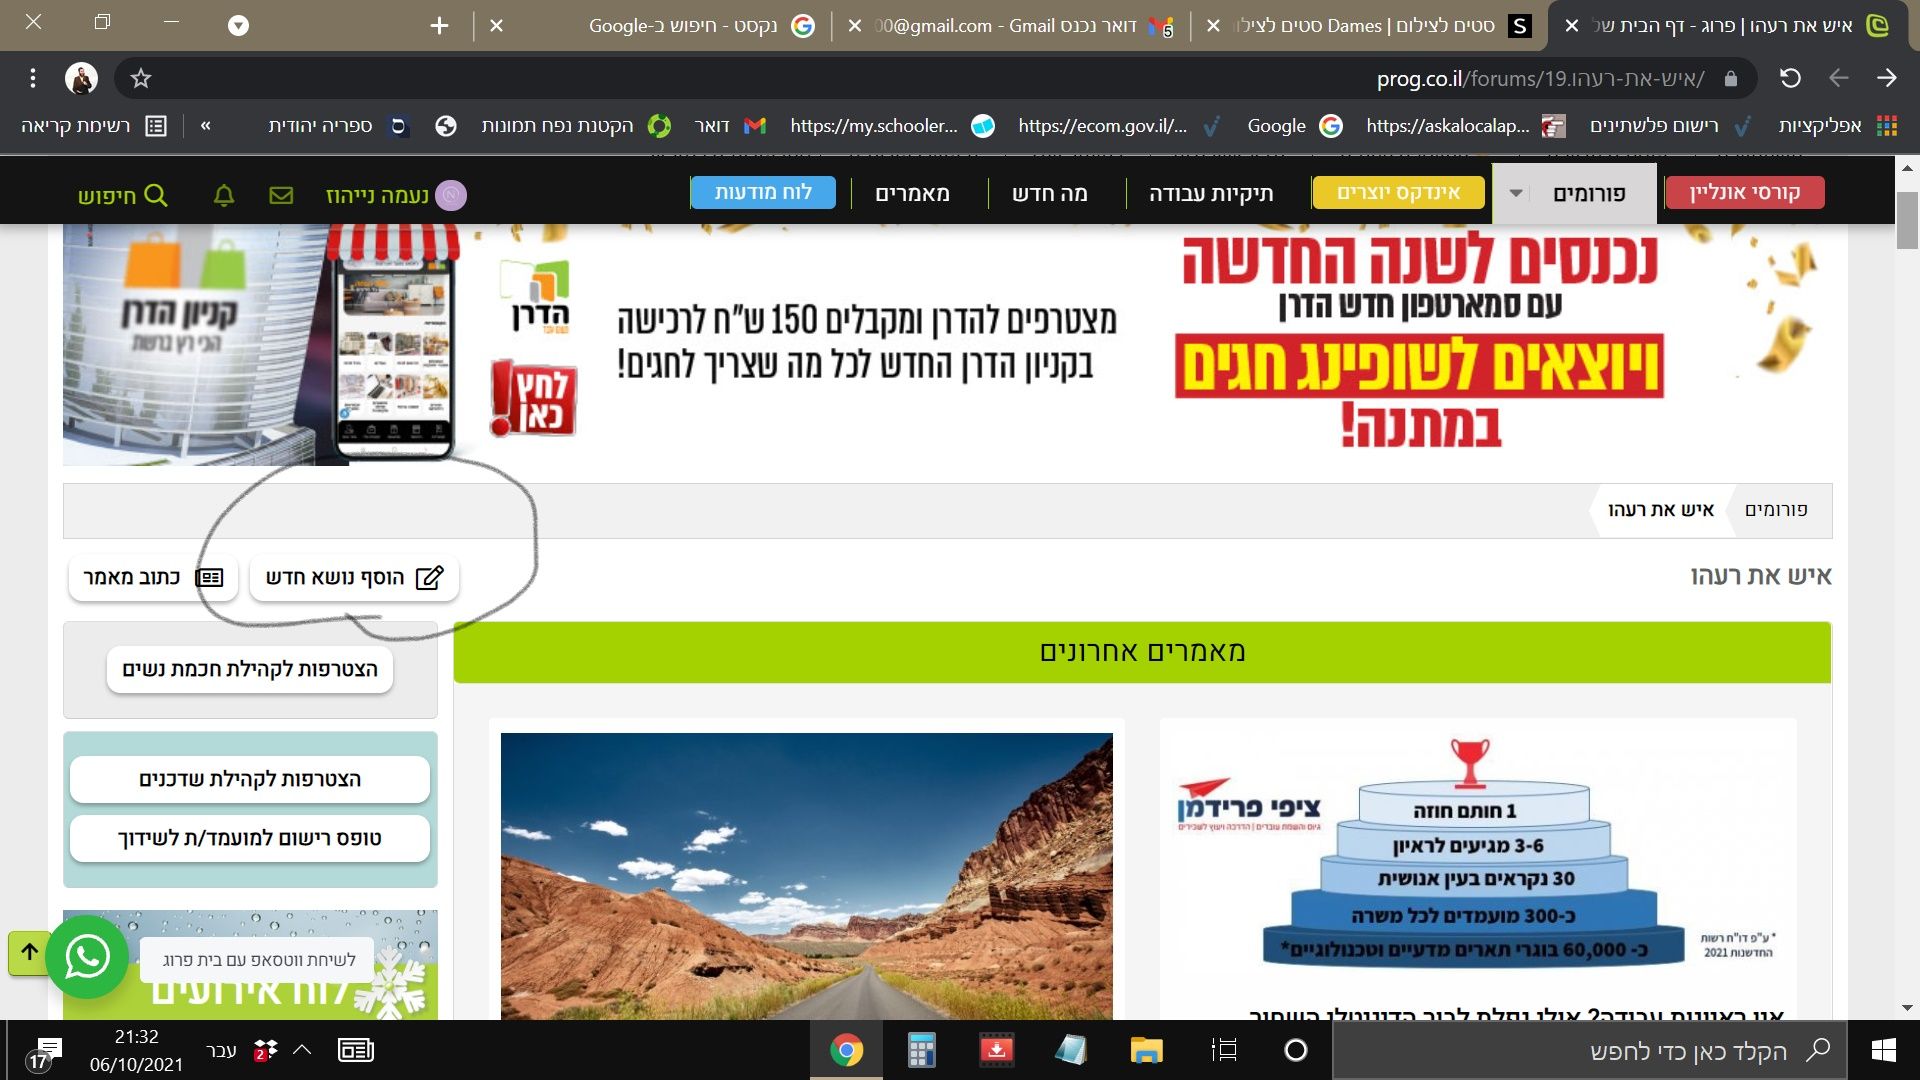The width and height of the screenshot is (1920, 1080).
Task: Open the פורומים dropdown arrow
Action: point(1516,192)
